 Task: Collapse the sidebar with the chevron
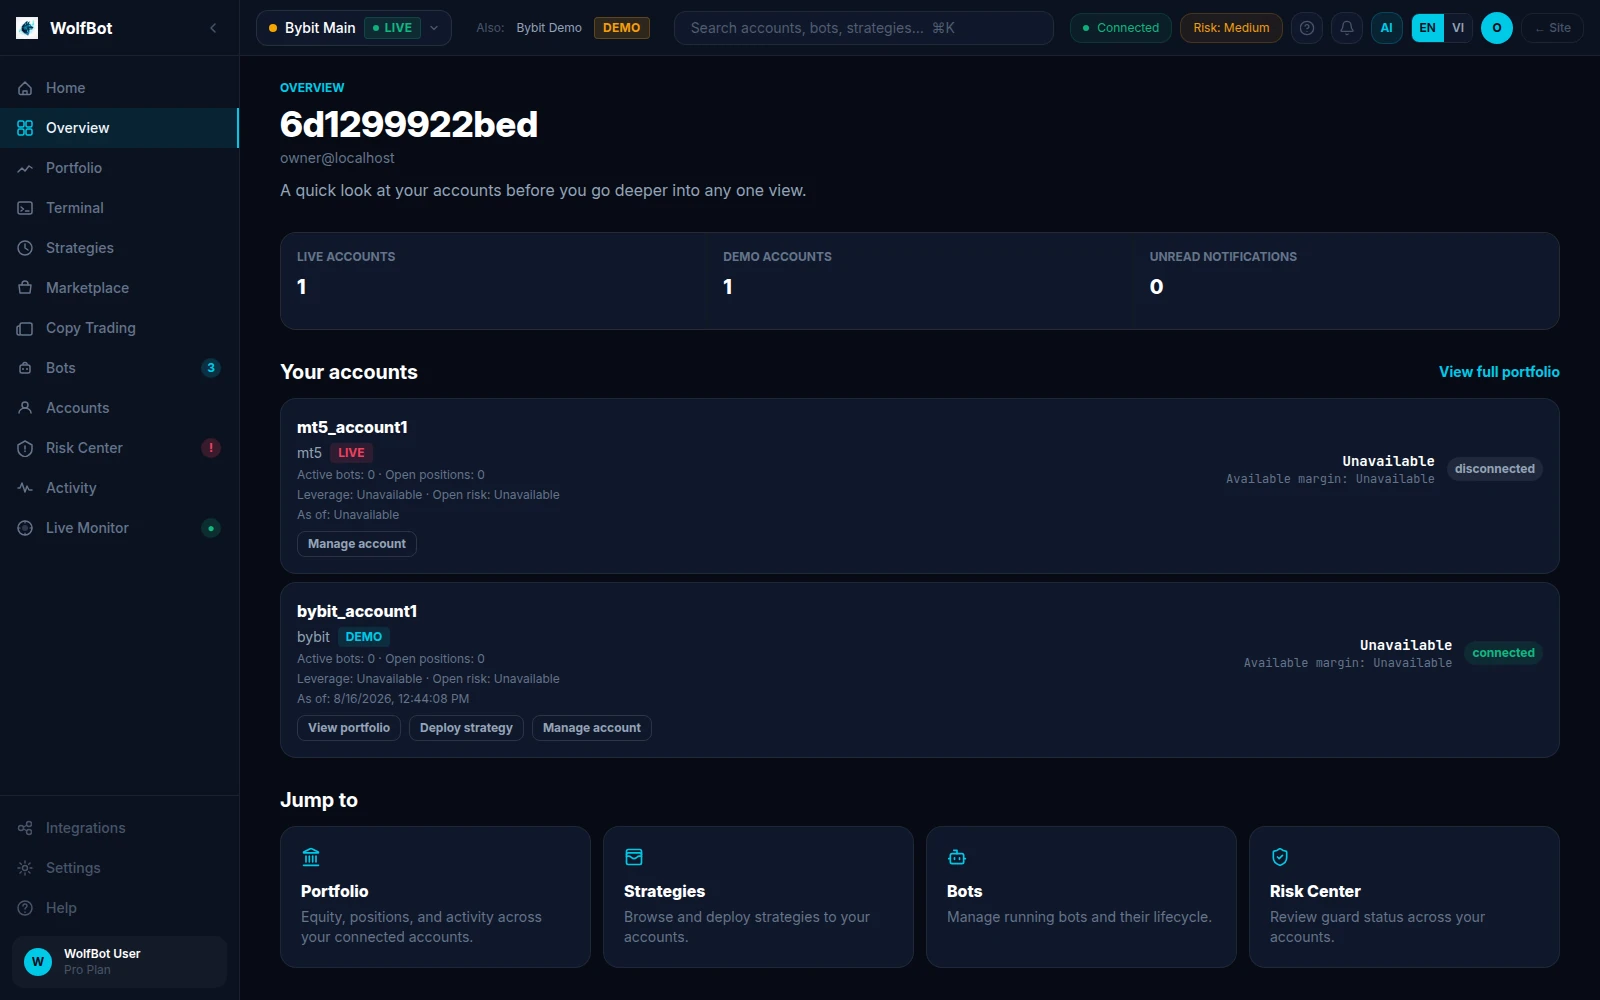(x=213, y=28)
